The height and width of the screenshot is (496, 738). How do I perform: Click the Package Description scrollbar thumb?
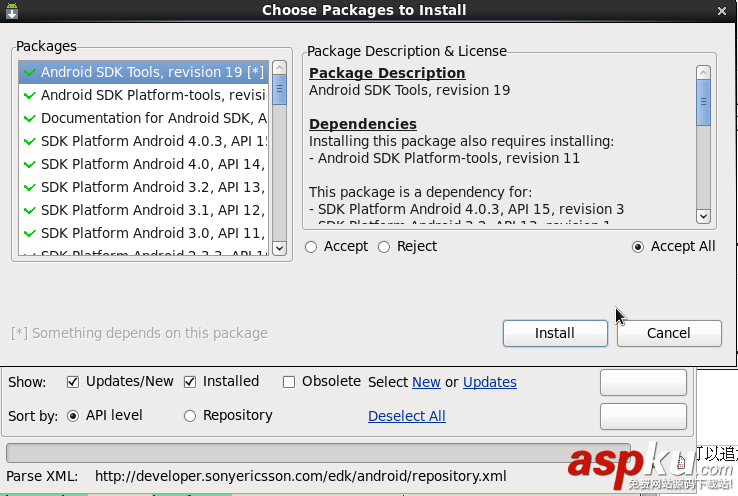coord(703,103)
